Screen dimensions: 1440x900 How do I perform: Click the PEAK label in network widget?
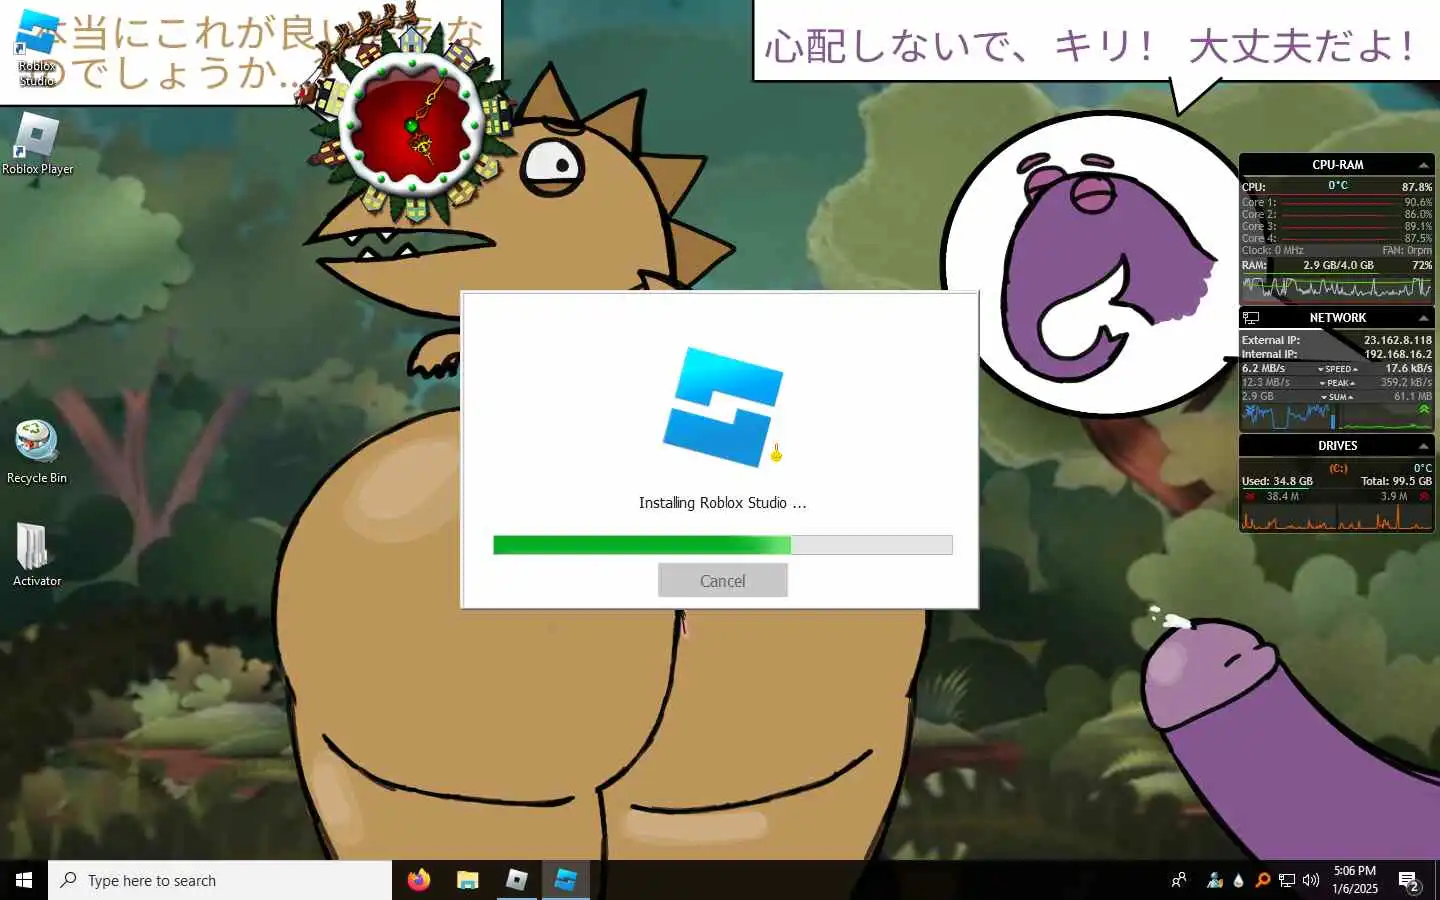click(1338, 383)
